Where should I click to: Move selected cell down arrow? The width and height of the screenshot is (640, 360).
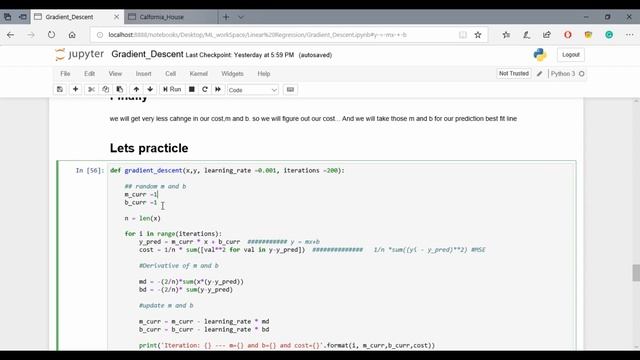(x=150, y=89)
